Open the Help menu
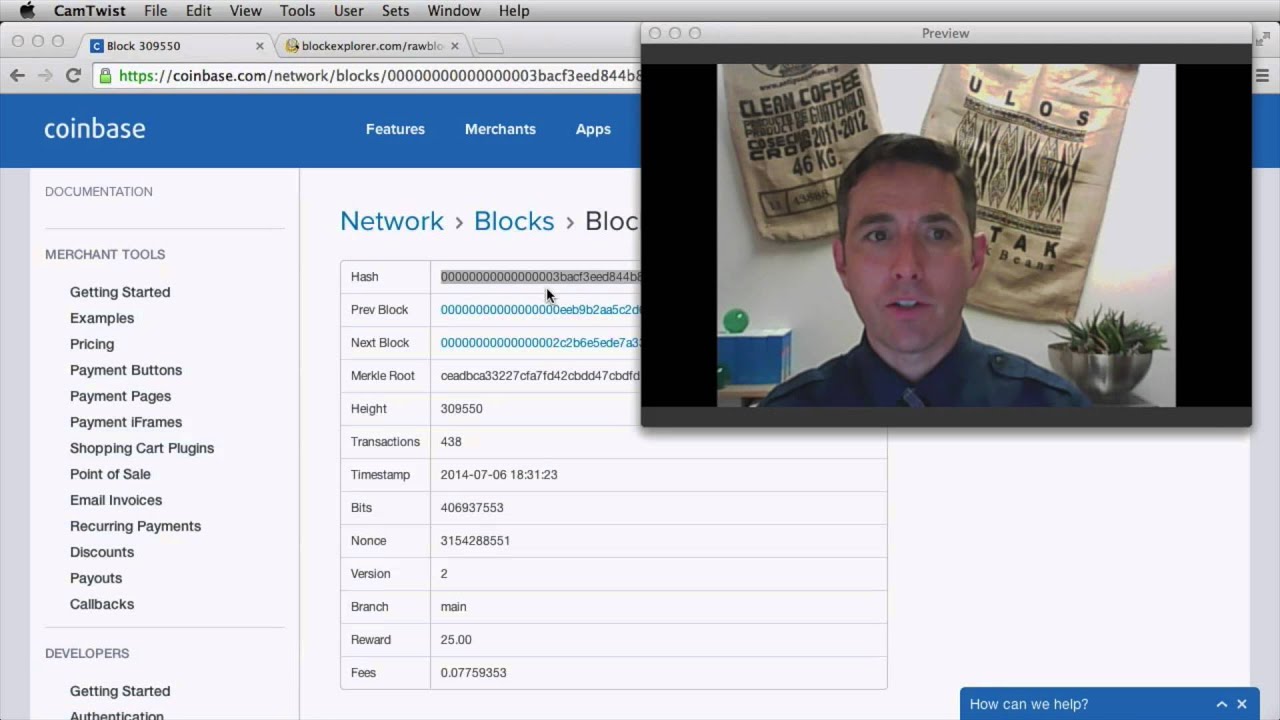 tap(514, 11)
